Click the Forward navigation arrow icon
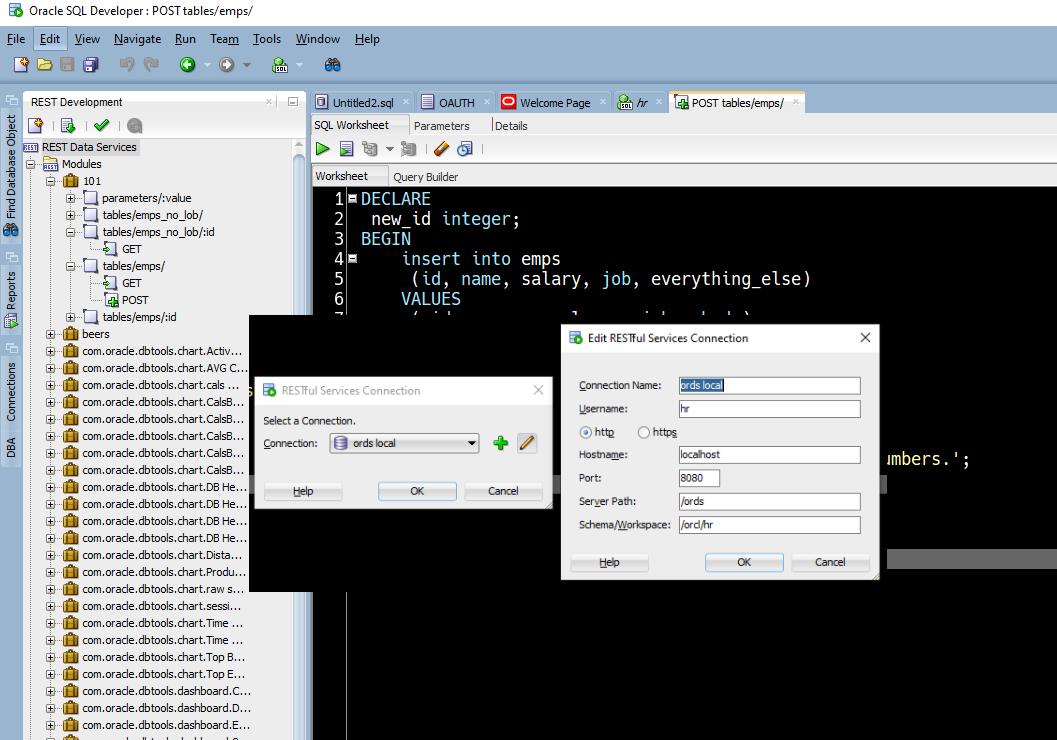 [x=226, y=65]
